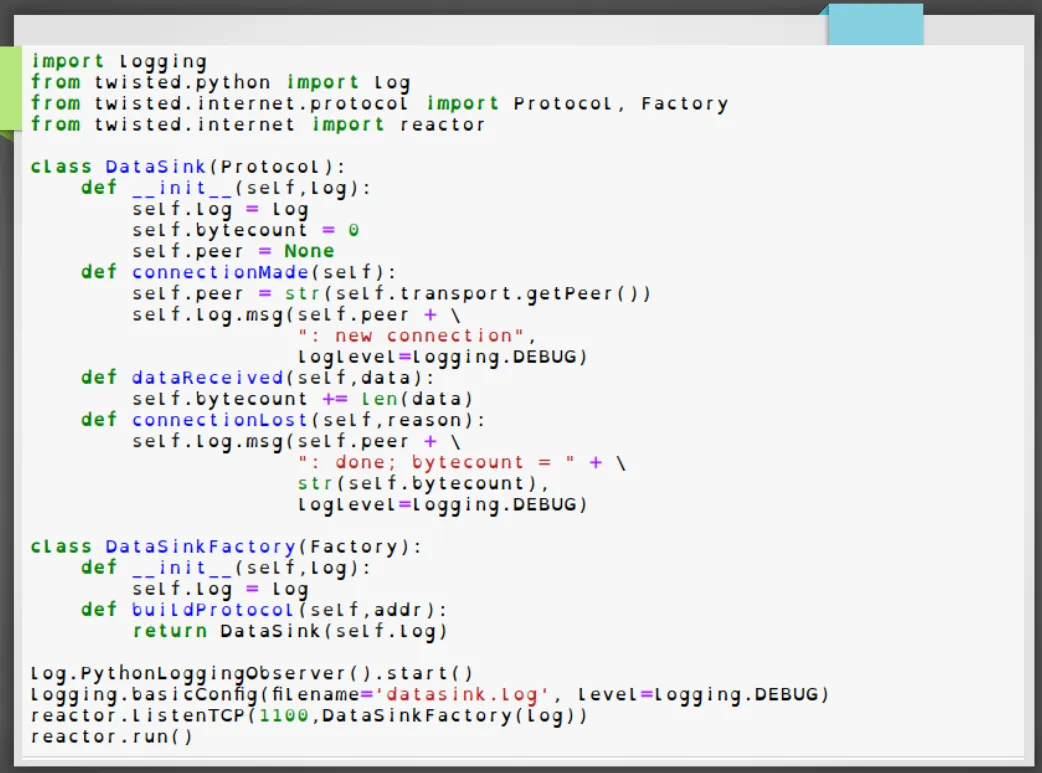Select the 'from twisted.python import log' line
This screenshot has width=1042, height=773.
[221, 82]
